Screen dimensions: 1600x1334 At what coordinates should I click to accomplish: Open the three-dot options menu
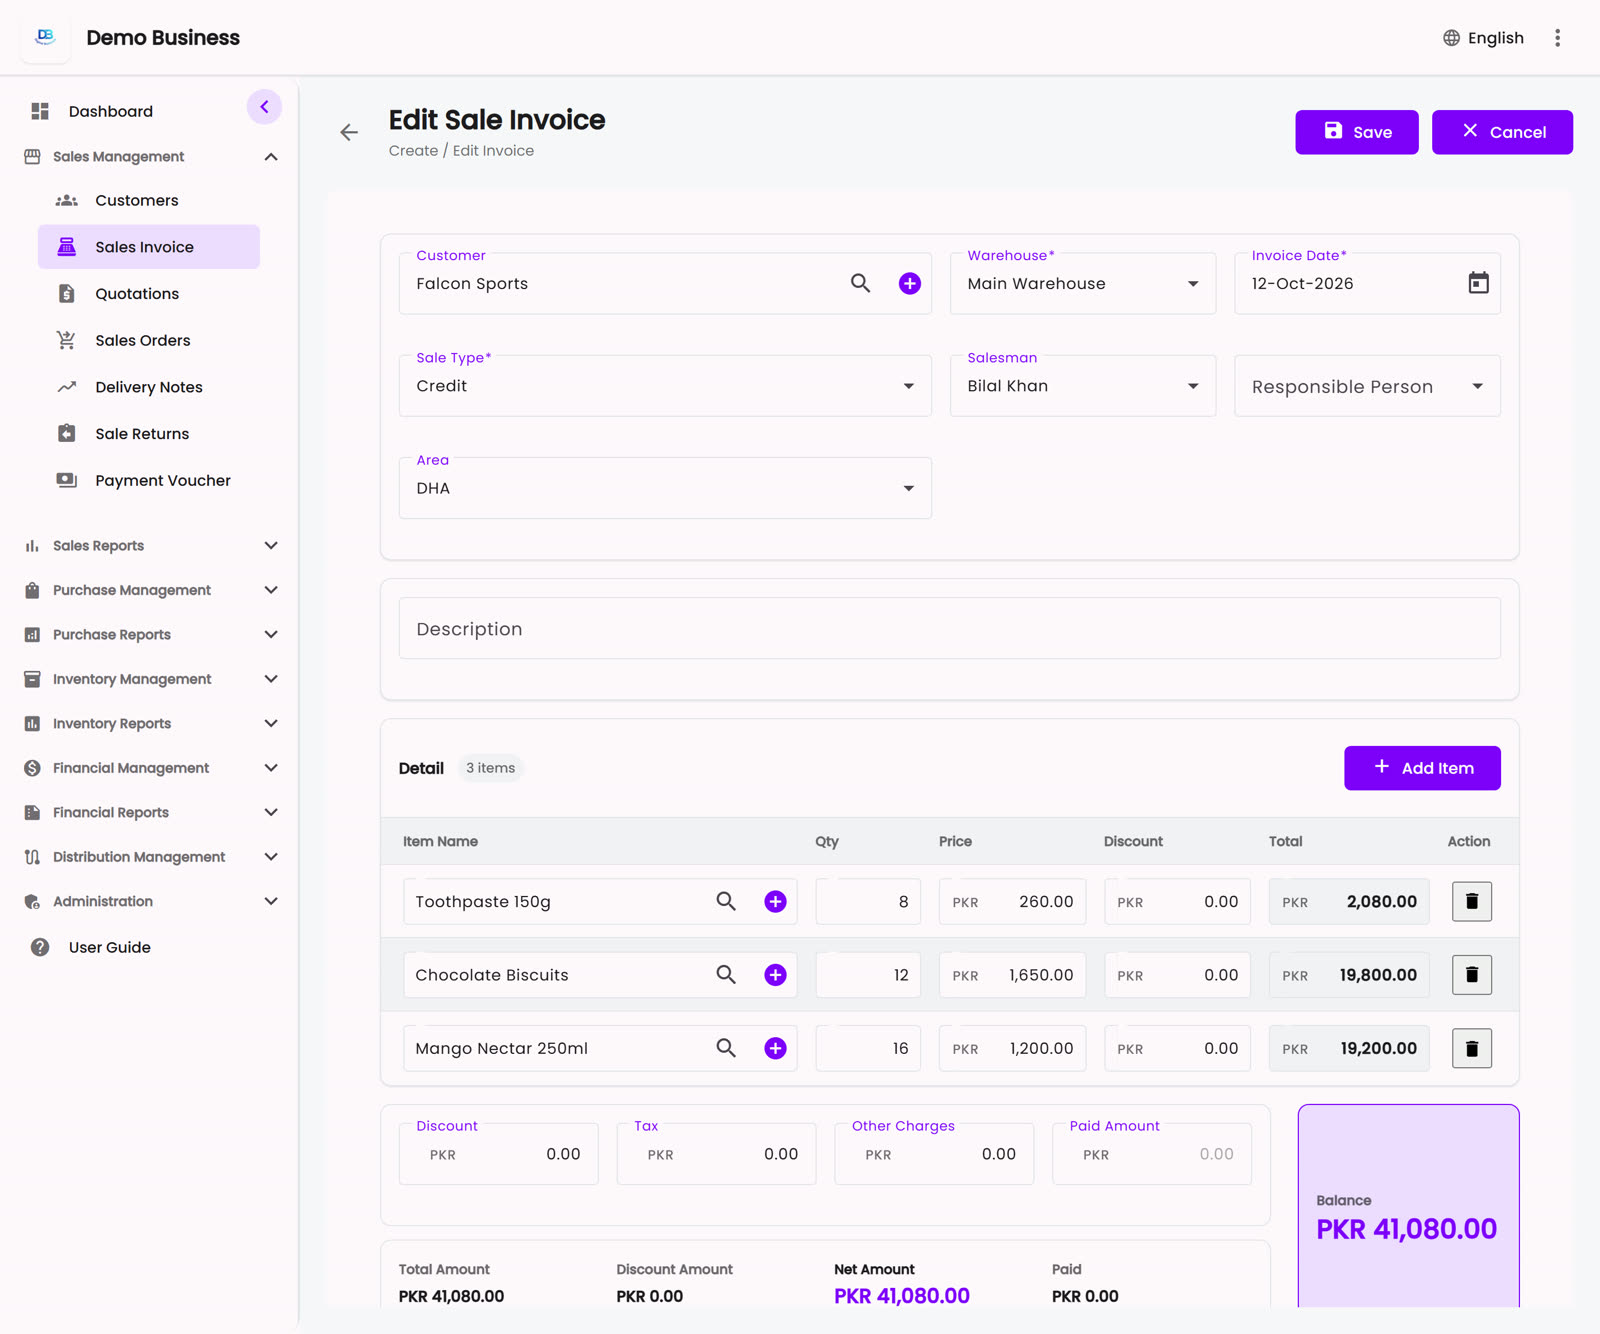(1557, 38)
